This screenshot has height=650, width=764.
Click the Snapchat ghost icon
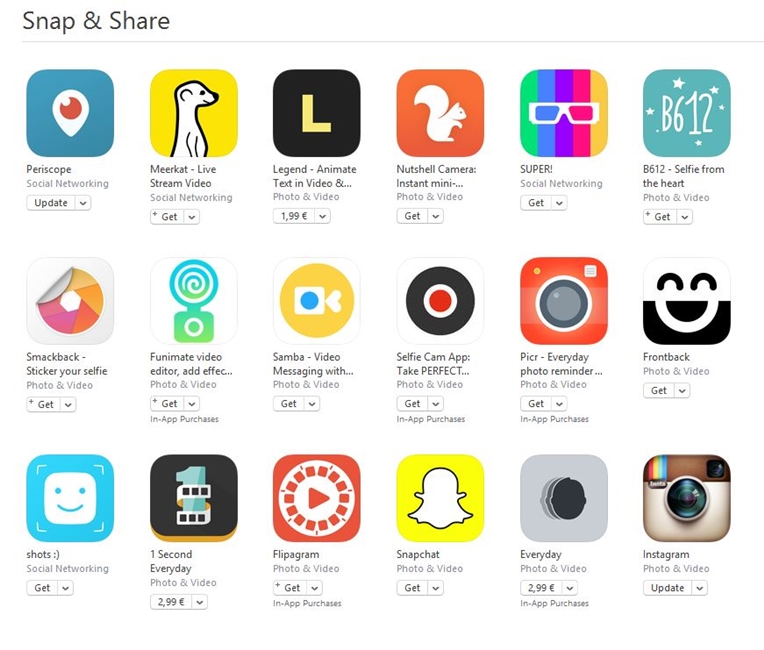[440, 498]
